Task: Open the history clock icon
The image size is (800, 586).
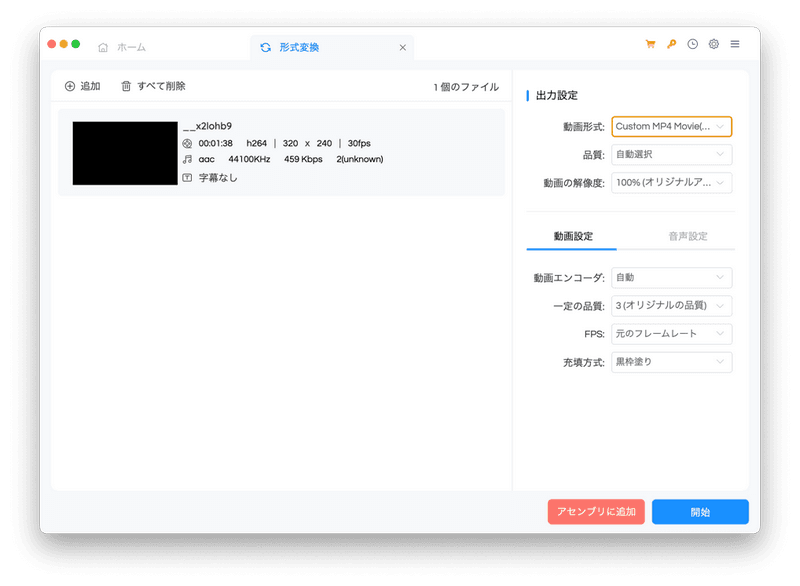Action: [x=692, y=44]
